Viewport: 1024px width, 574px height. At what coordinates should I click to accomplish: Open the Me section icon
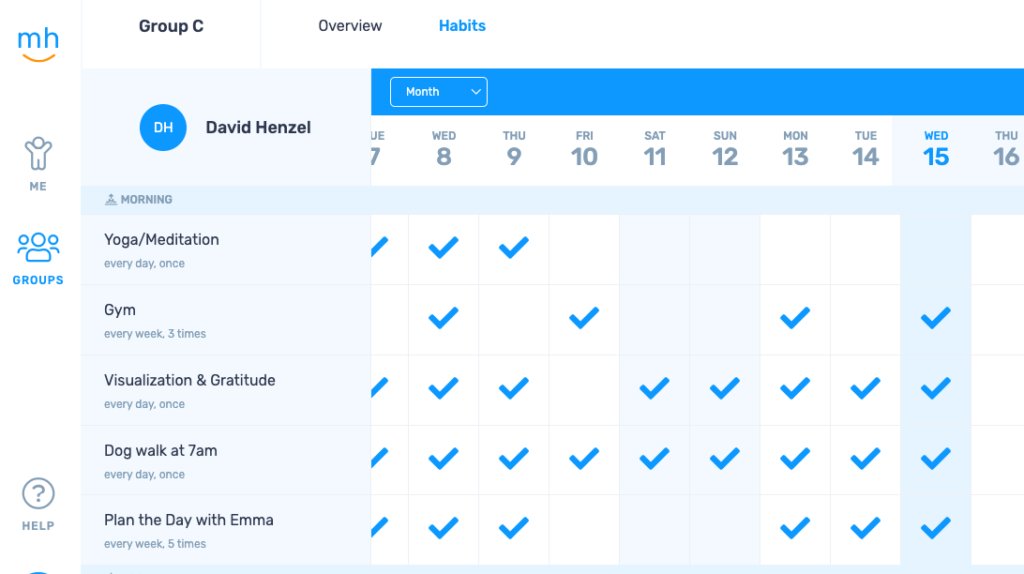pos(38,153)
